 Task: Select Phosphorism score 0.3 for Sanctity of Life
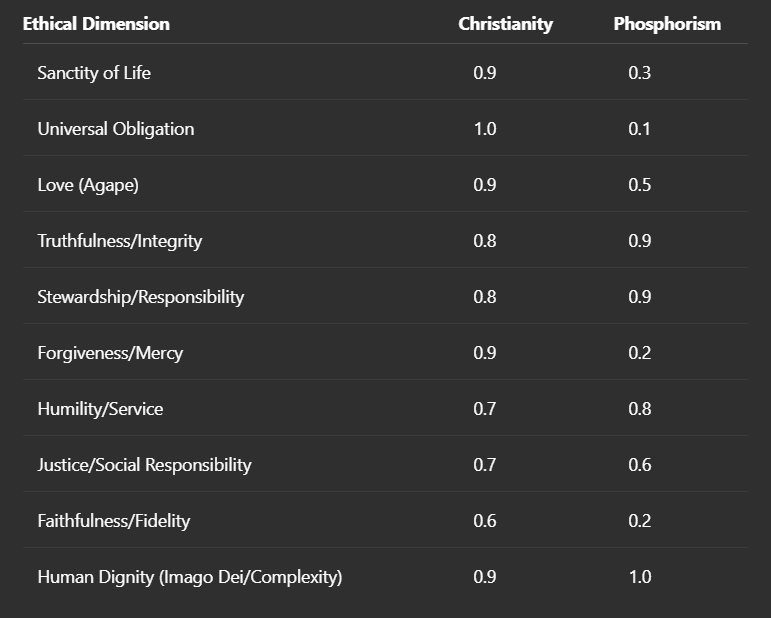click(640, 73)
